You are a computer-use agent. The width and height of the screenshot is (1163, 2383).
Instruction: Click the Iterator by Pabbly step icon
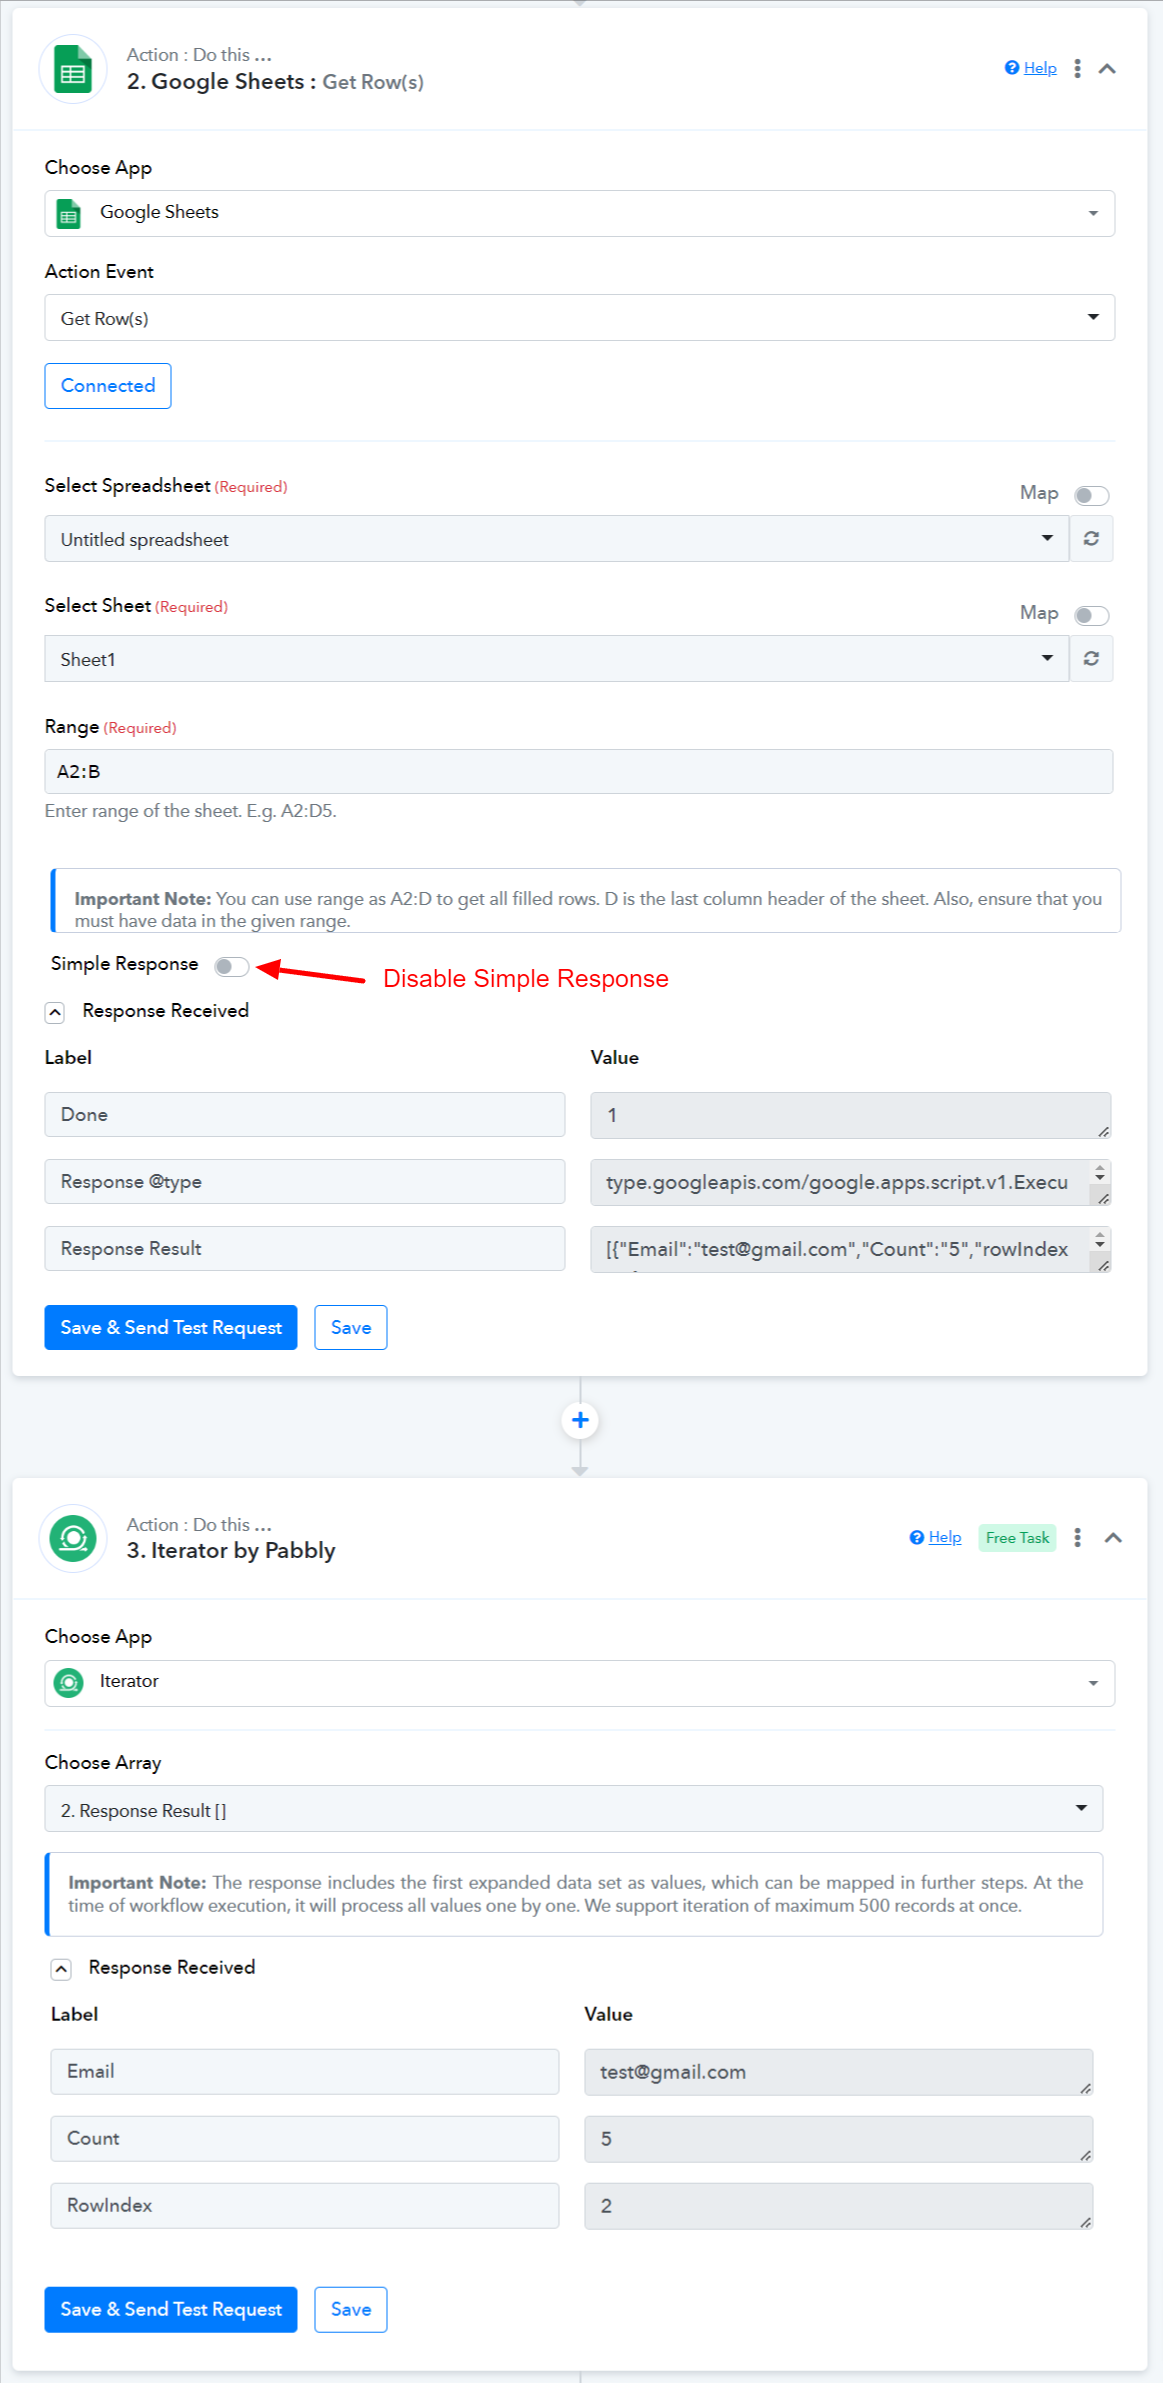(x=73, y=1539)
